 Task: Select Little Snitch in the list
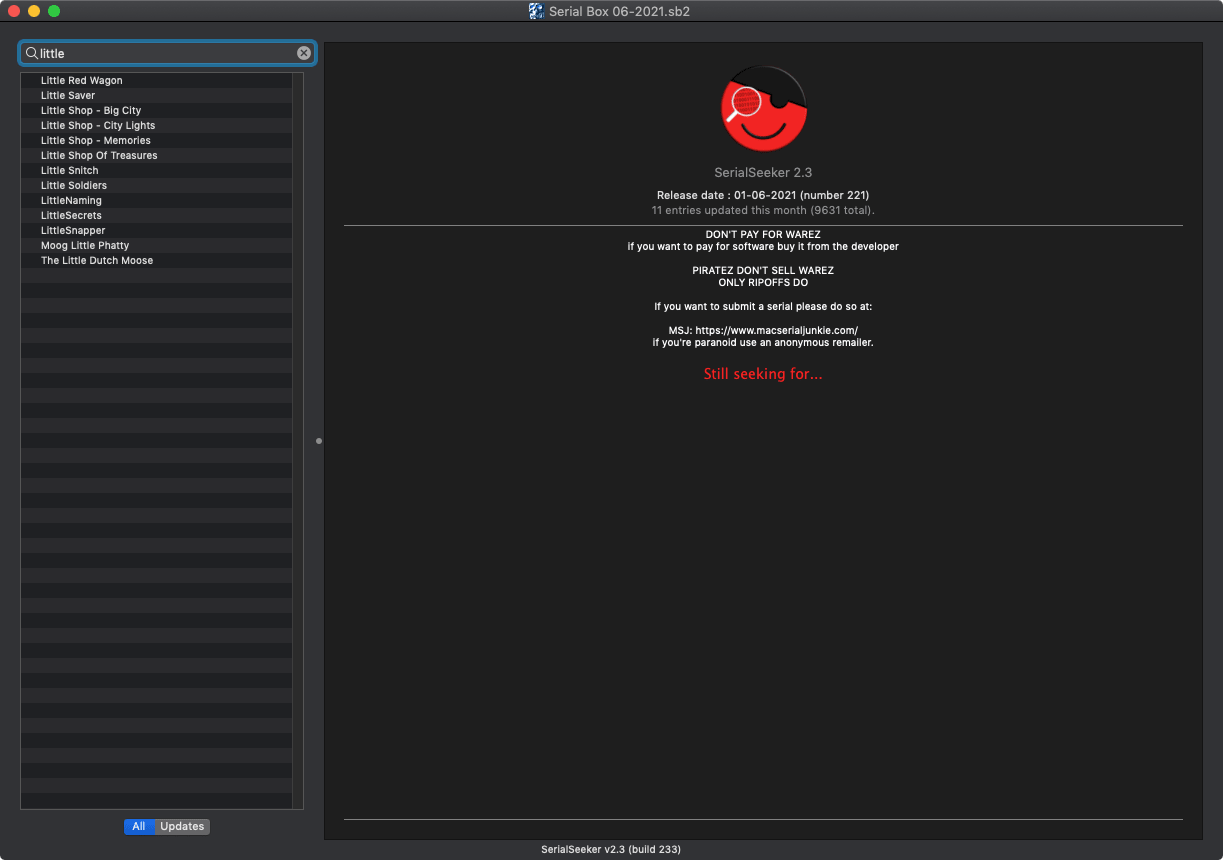tap(70, 171)
